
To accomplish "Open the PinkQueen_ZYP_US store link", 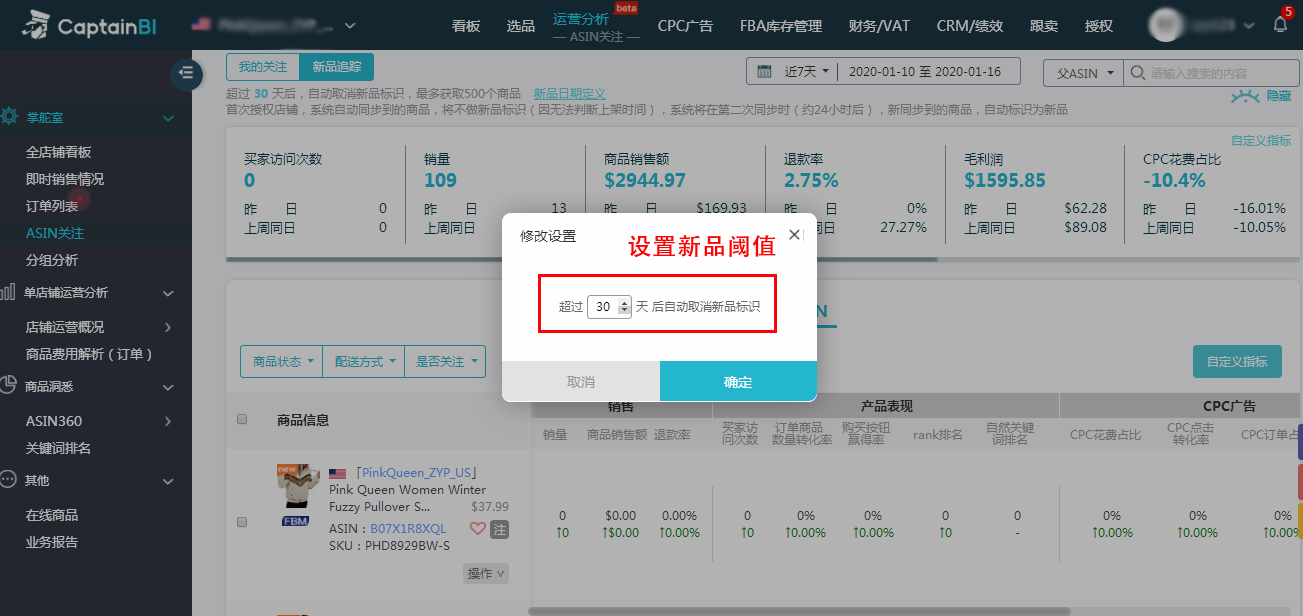I will pyautogui.click(x=415, y=473).
